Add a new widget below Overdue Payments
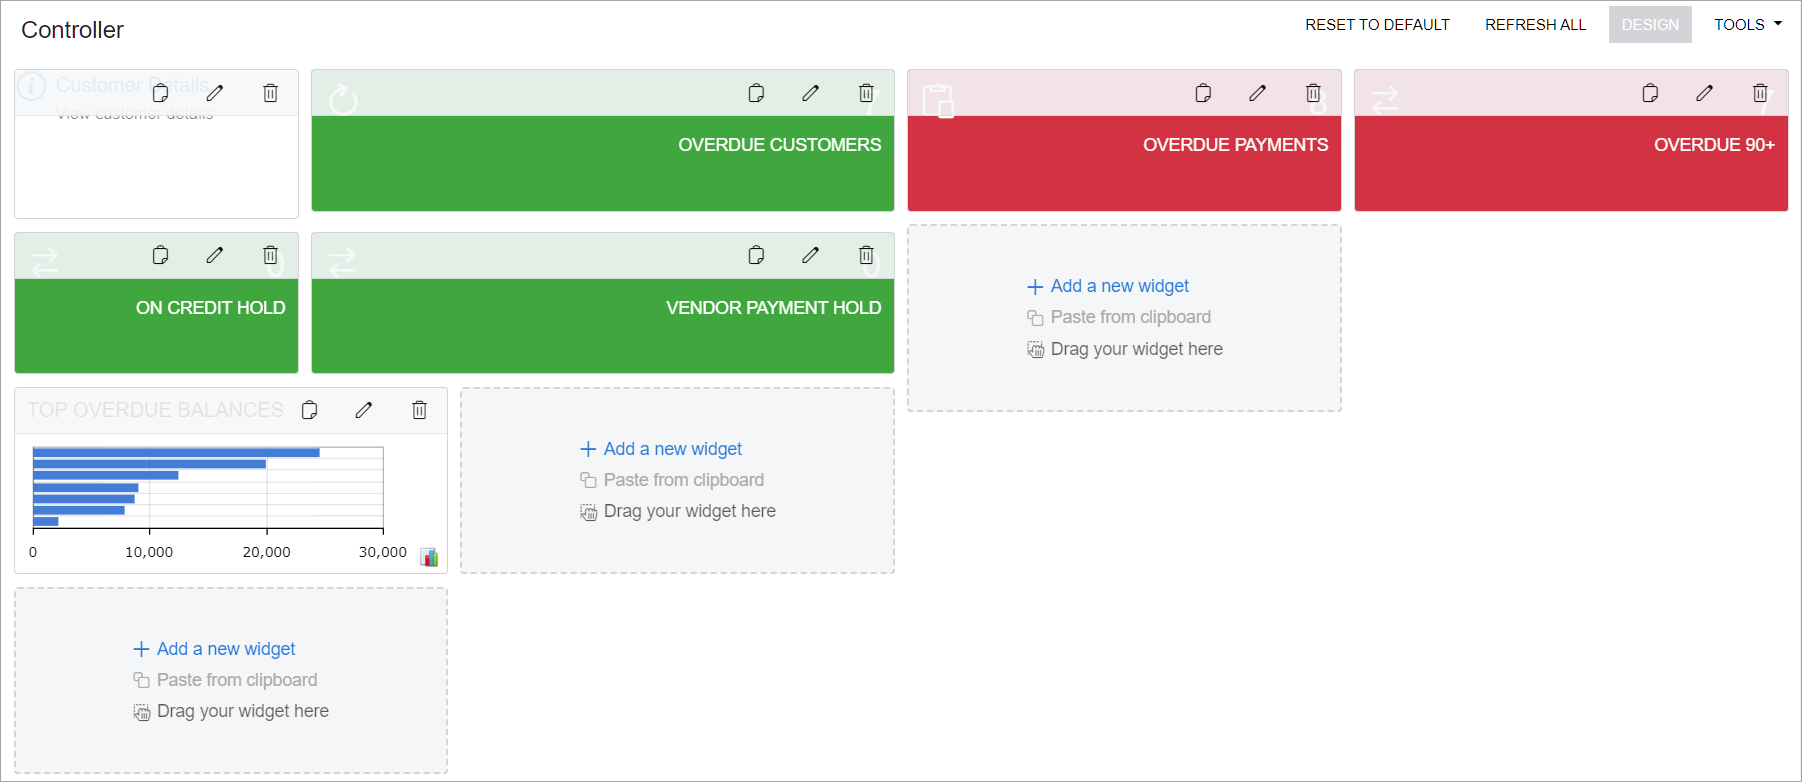The image size is (1802, 782). [1119, 286]
